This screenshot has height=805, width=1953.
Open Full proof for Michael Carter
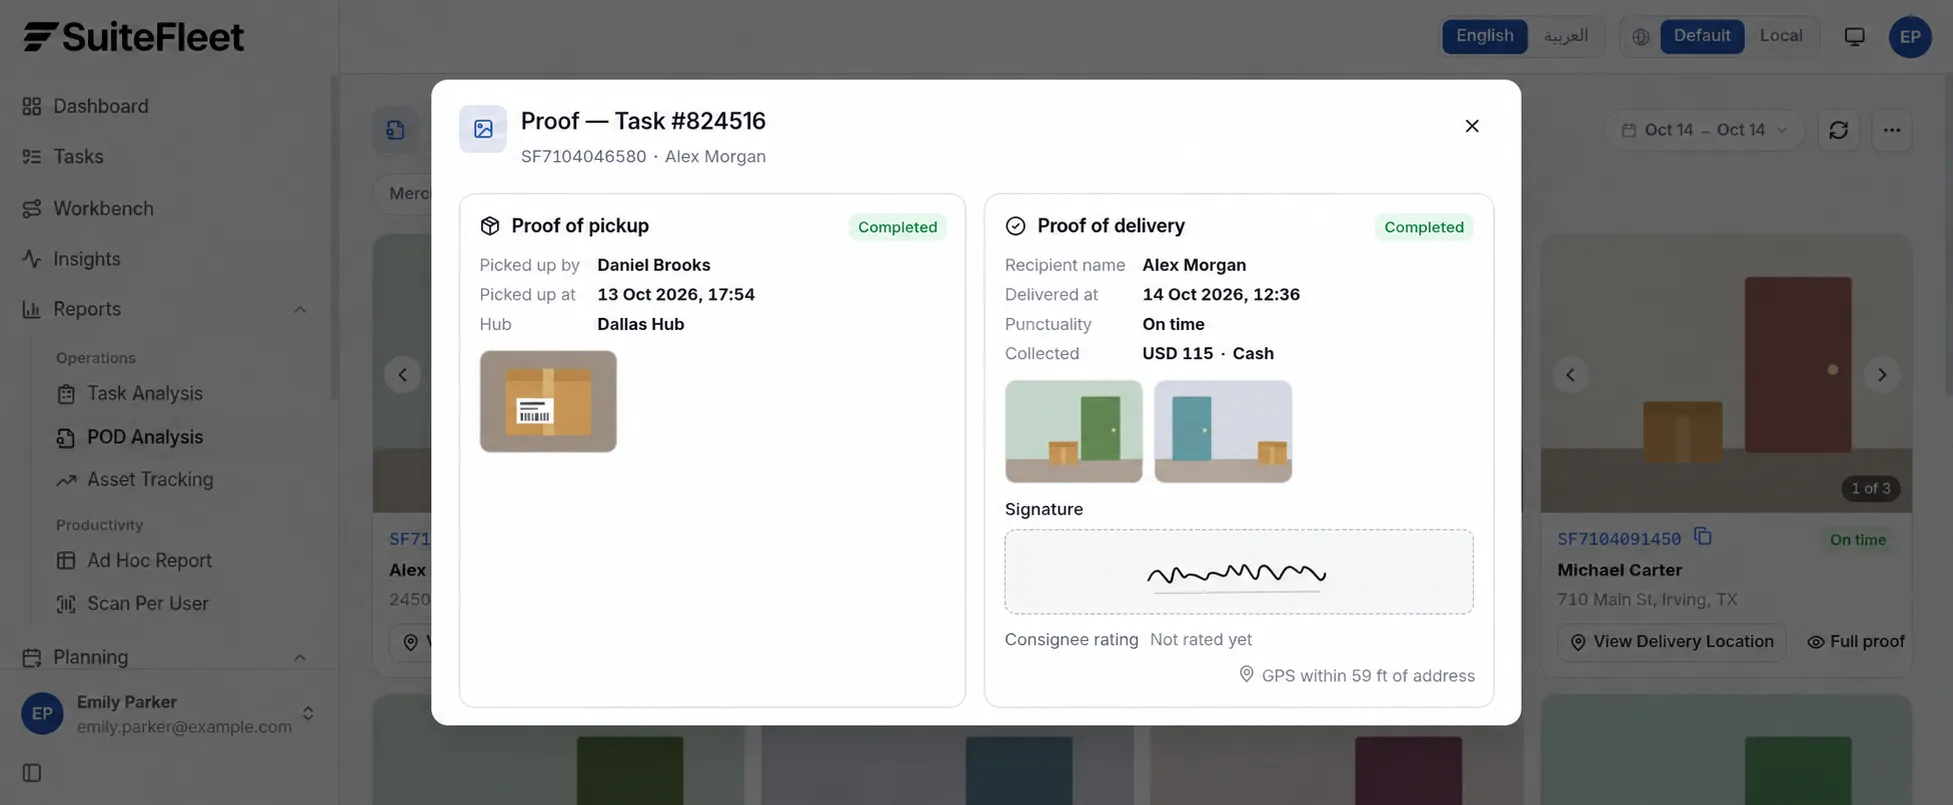1856,642
